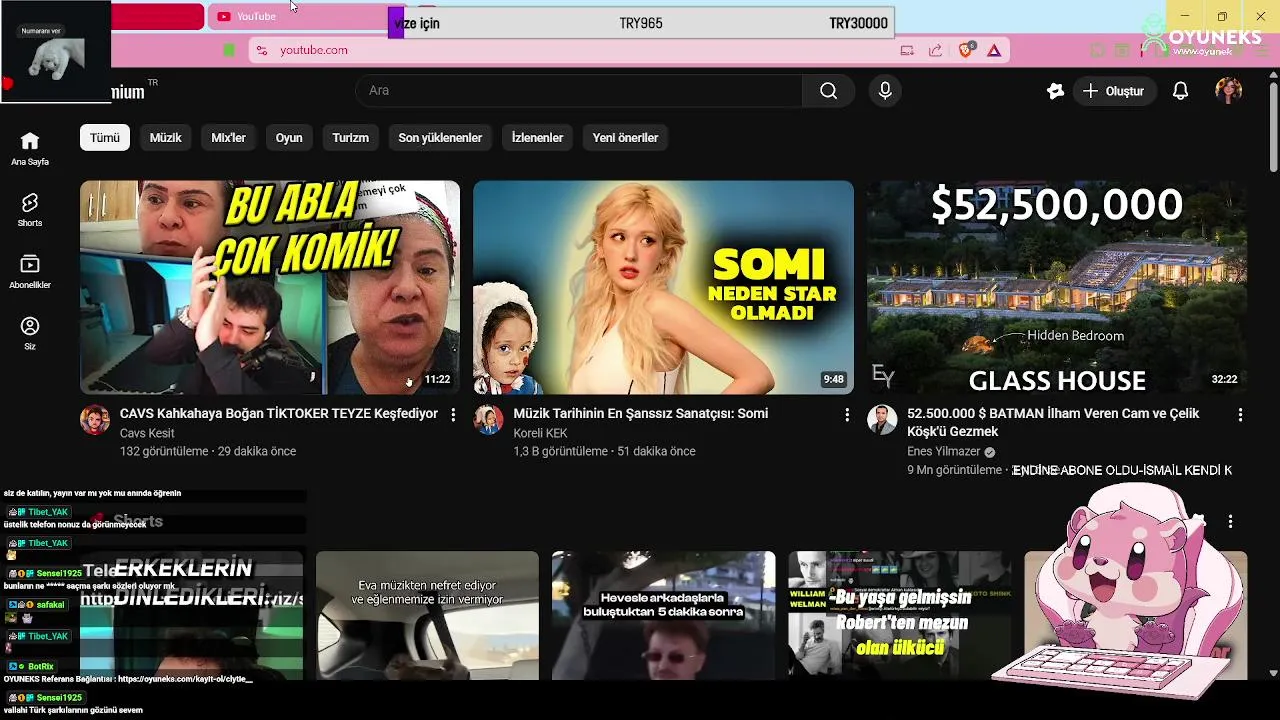
Task: Open Enes Yilmazer channel avatar
Action: coord(882,419)
